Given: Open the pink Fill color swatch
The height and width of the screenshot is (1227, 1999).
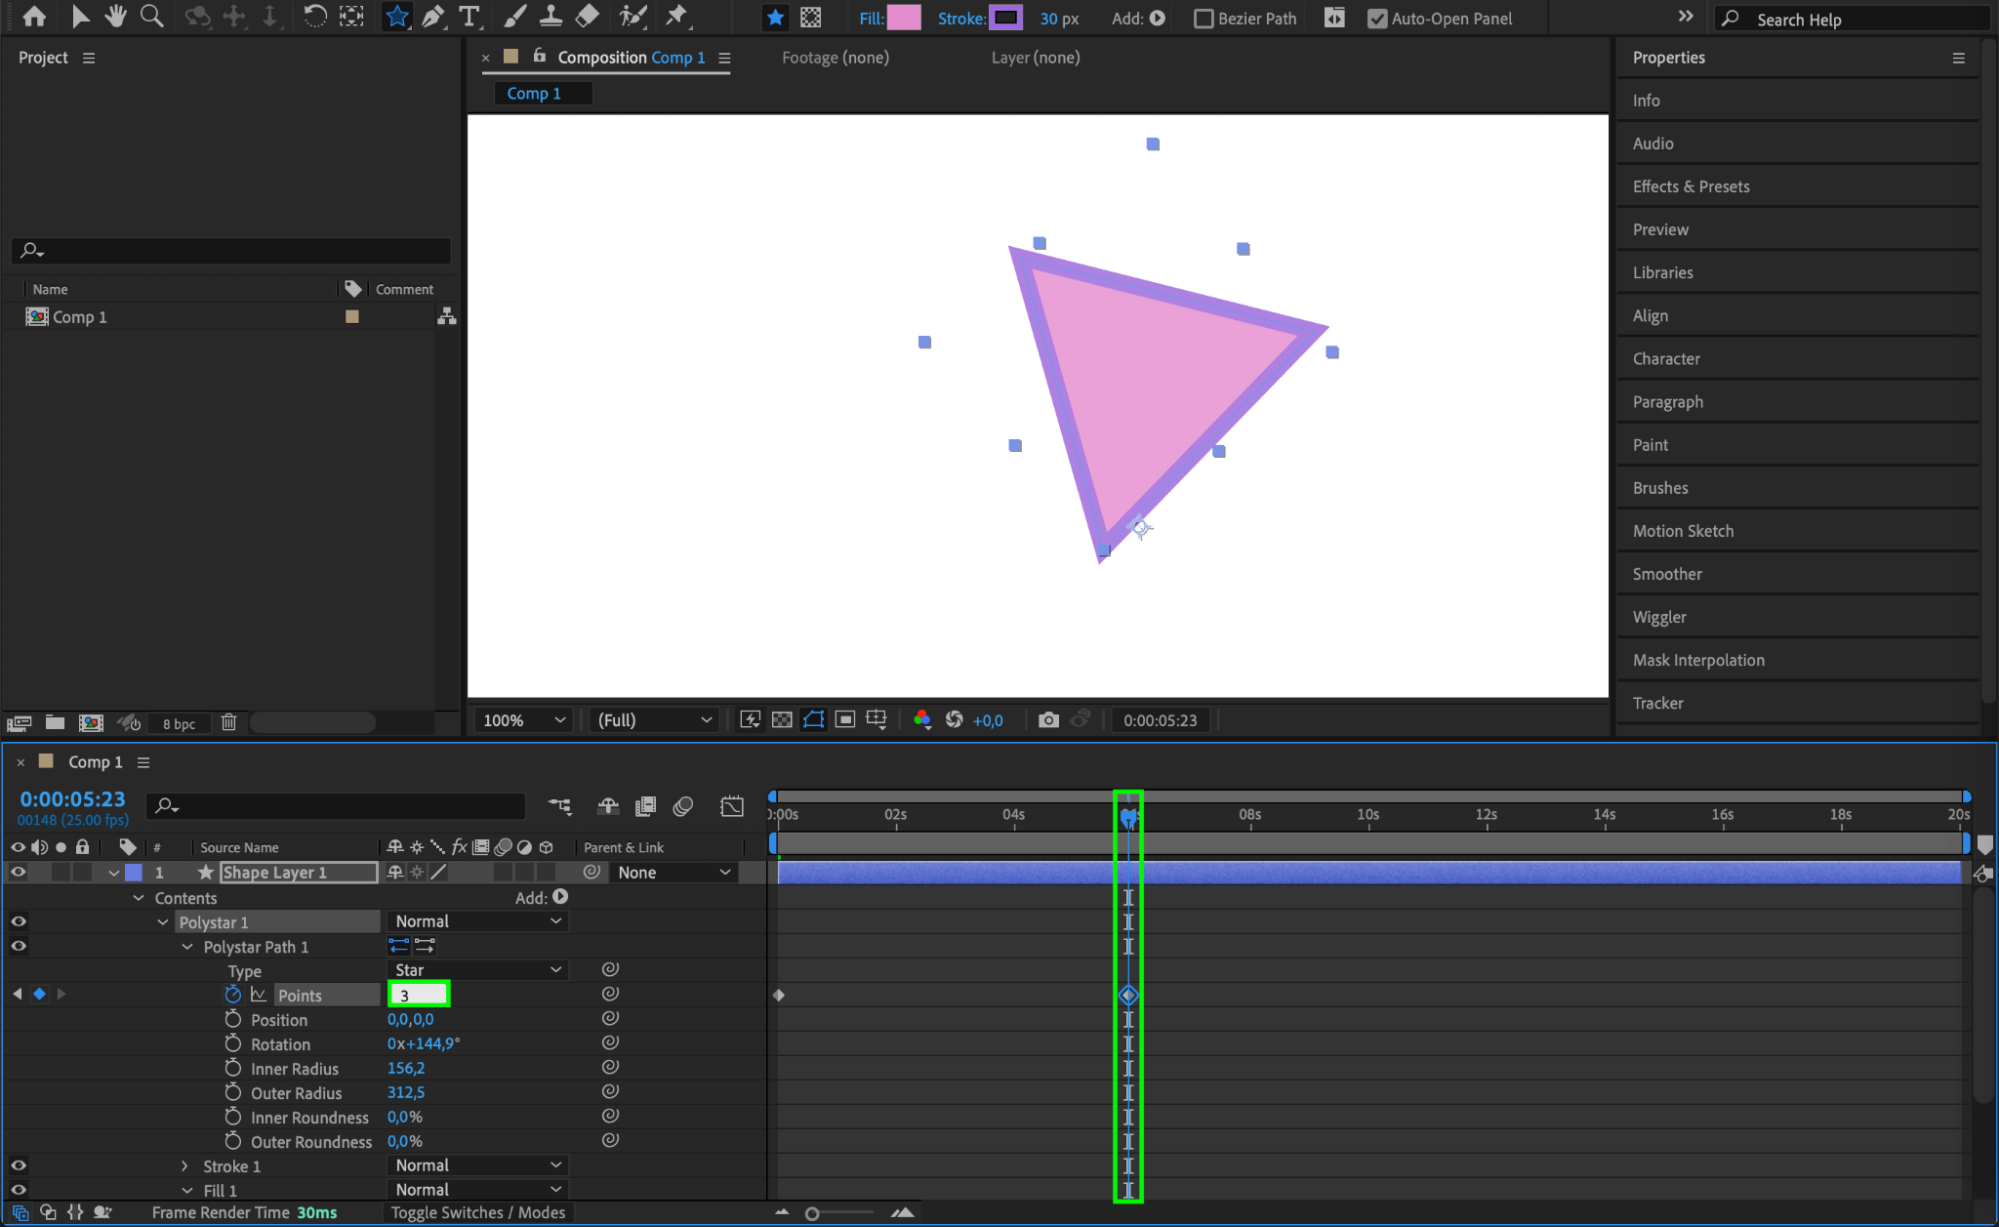Looking at the screenshot, I should (904, 18).
